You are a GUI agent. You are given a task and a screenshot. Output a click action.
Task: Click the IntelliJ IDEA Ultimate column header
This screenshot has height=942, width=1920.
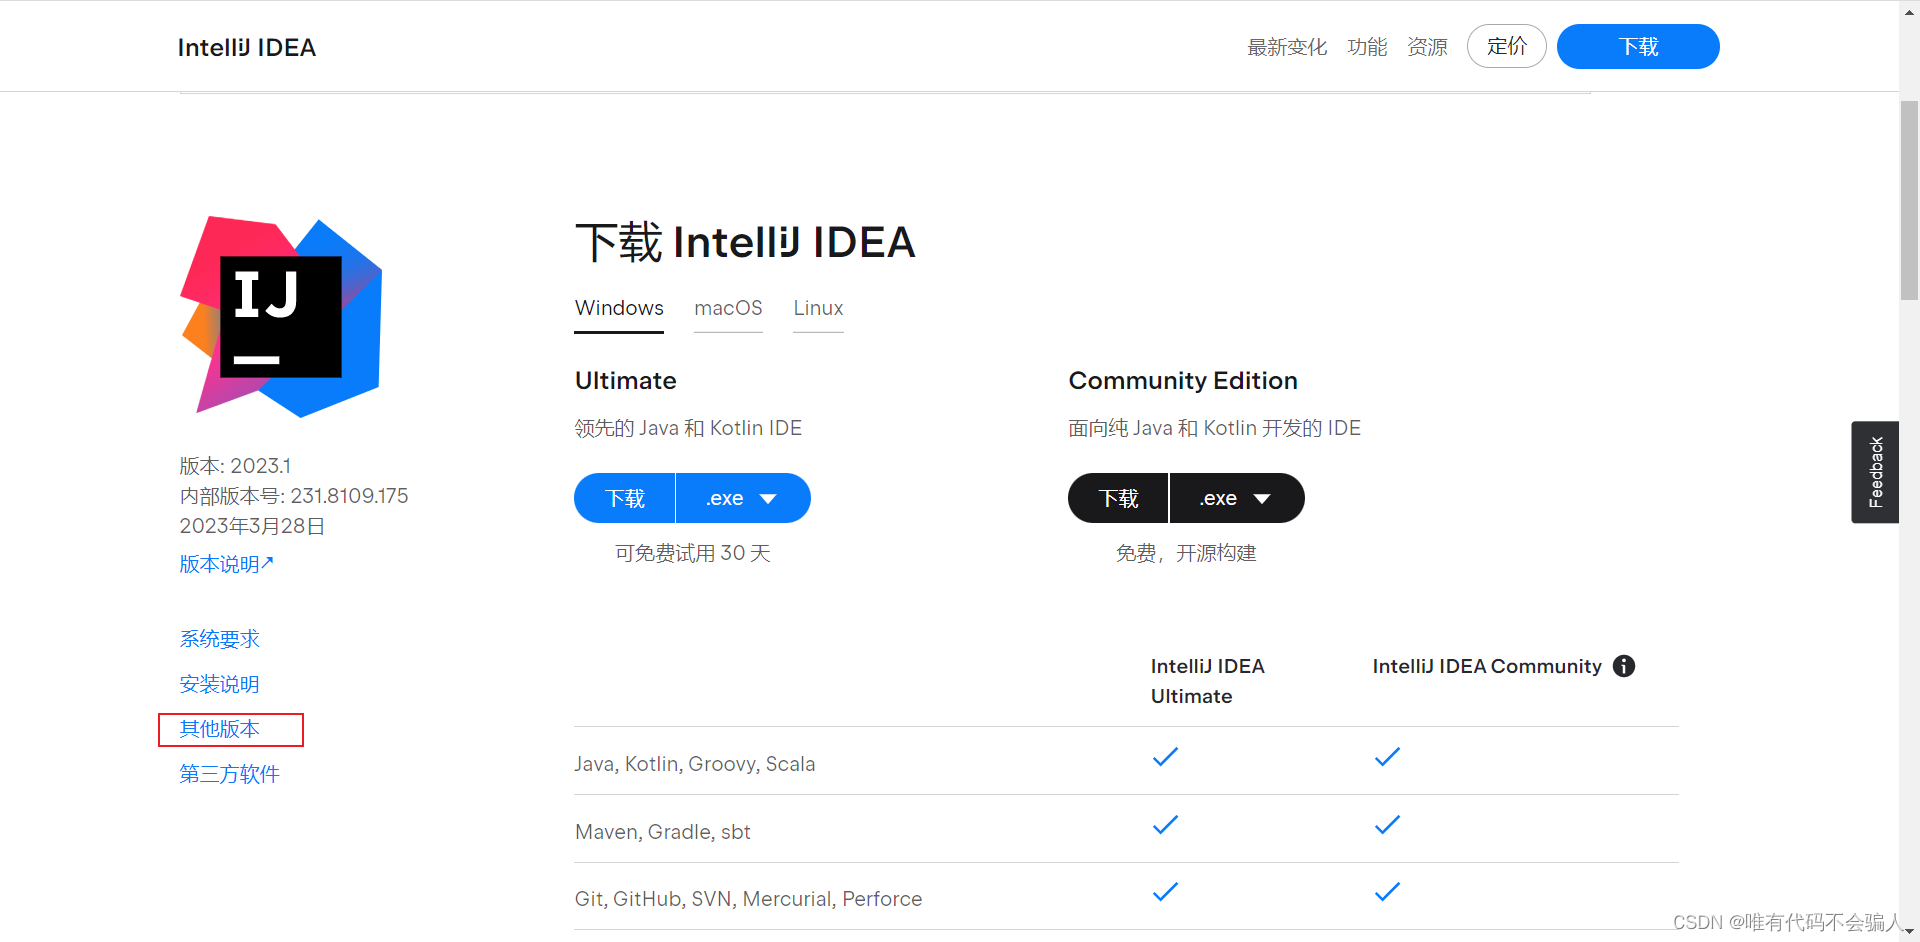[x=1208, y=681]
